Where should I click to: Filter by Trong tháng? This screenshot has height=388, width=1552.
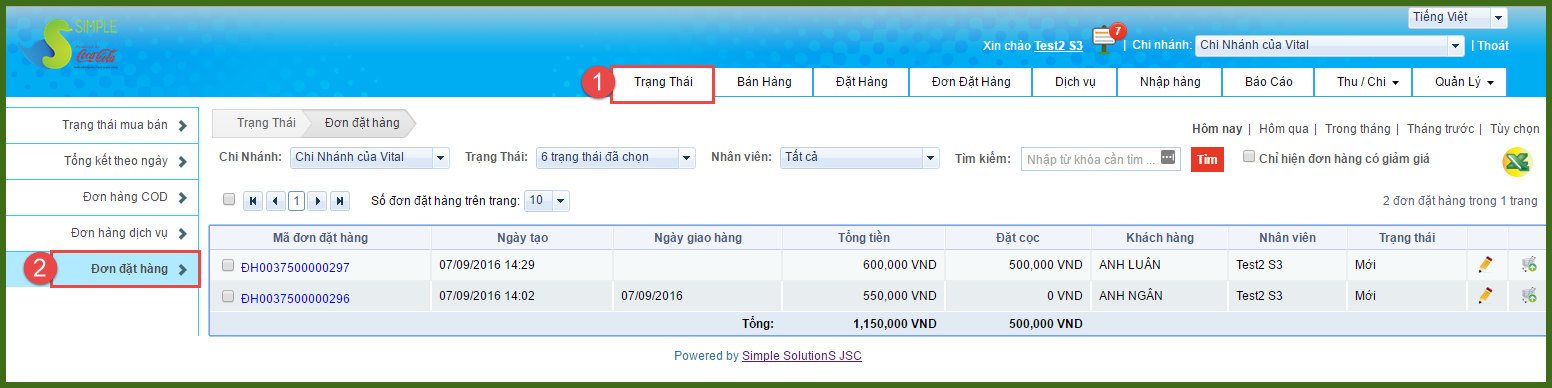point(1358,129)
